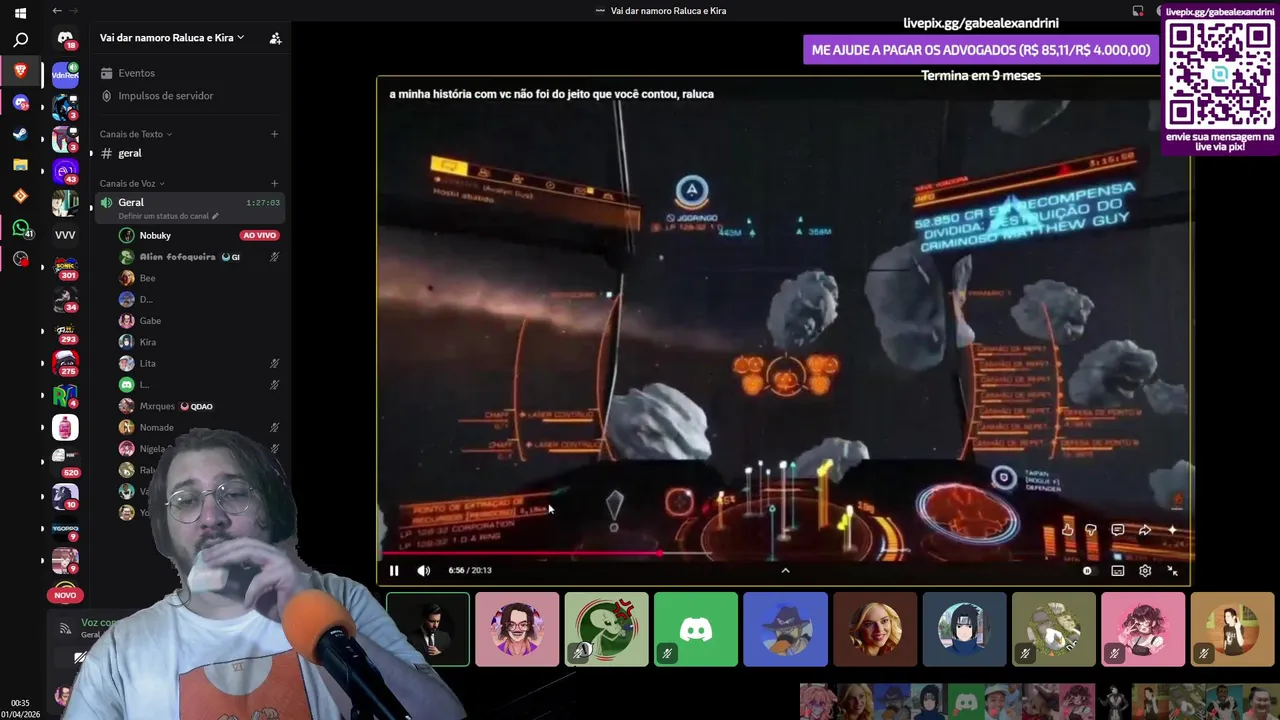Open Windows search magnifier icon

tap(20, 41)
